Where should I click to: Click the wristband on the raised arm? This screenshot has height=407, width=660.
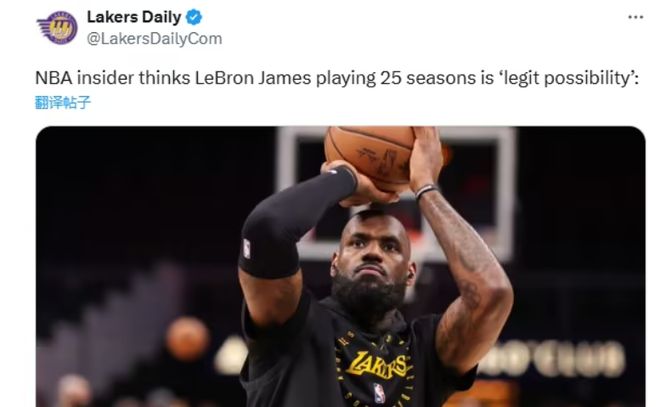426,191
